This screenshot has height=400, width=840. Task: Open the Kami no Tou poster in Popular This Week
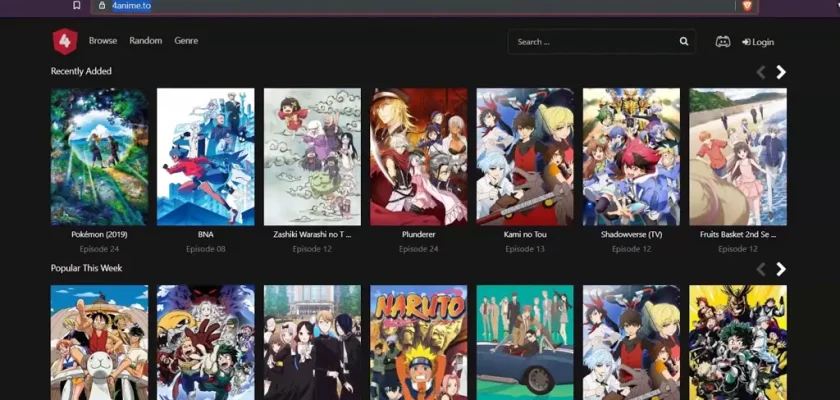click(x=632, y=343)
